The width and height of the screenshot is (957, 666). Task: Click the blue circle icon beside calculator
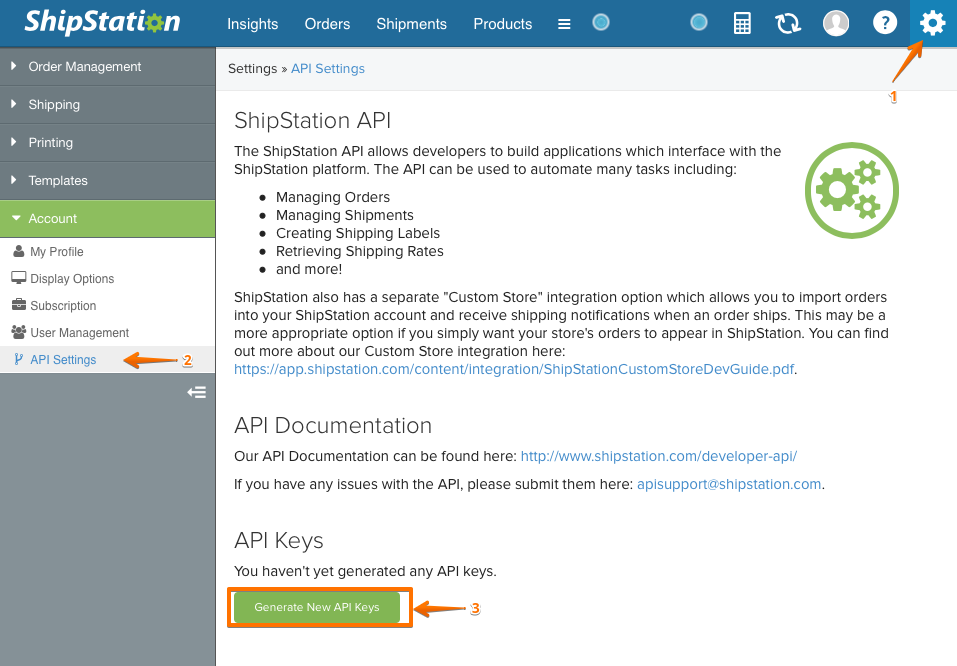(699, 23)
